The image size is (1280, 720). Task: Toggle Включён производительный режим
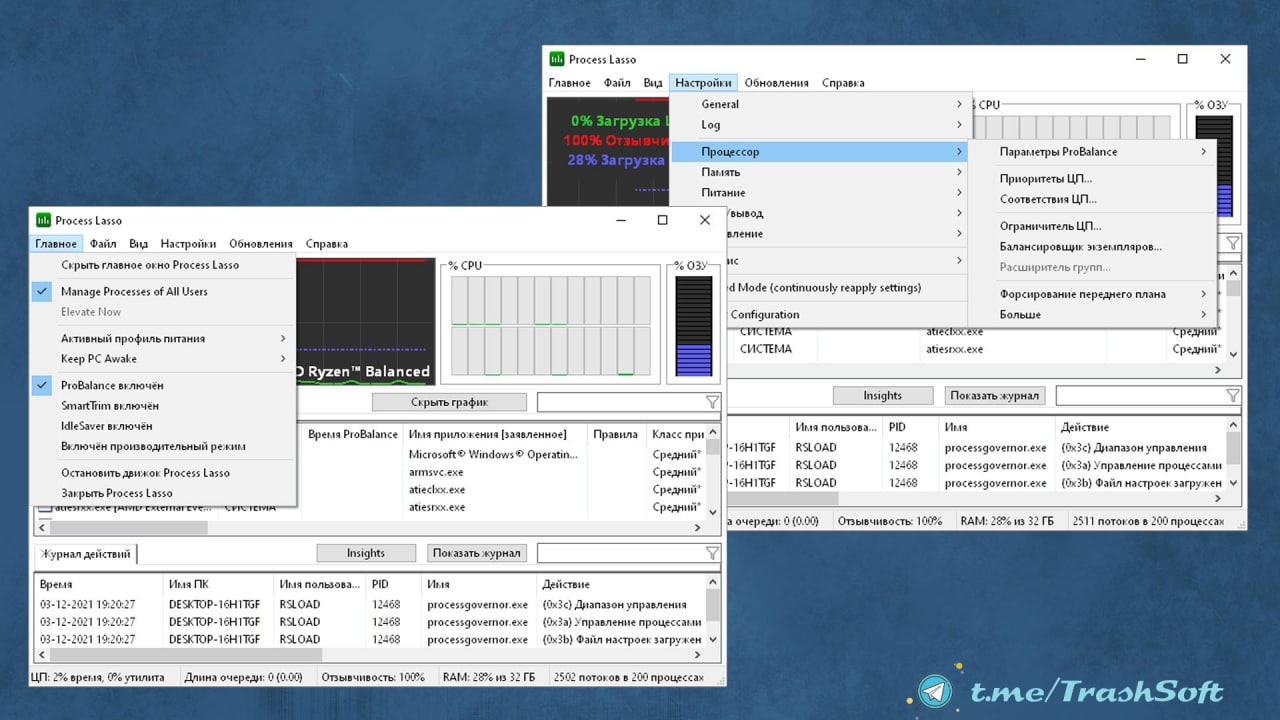pyautogui.click(x=153, y=446)
